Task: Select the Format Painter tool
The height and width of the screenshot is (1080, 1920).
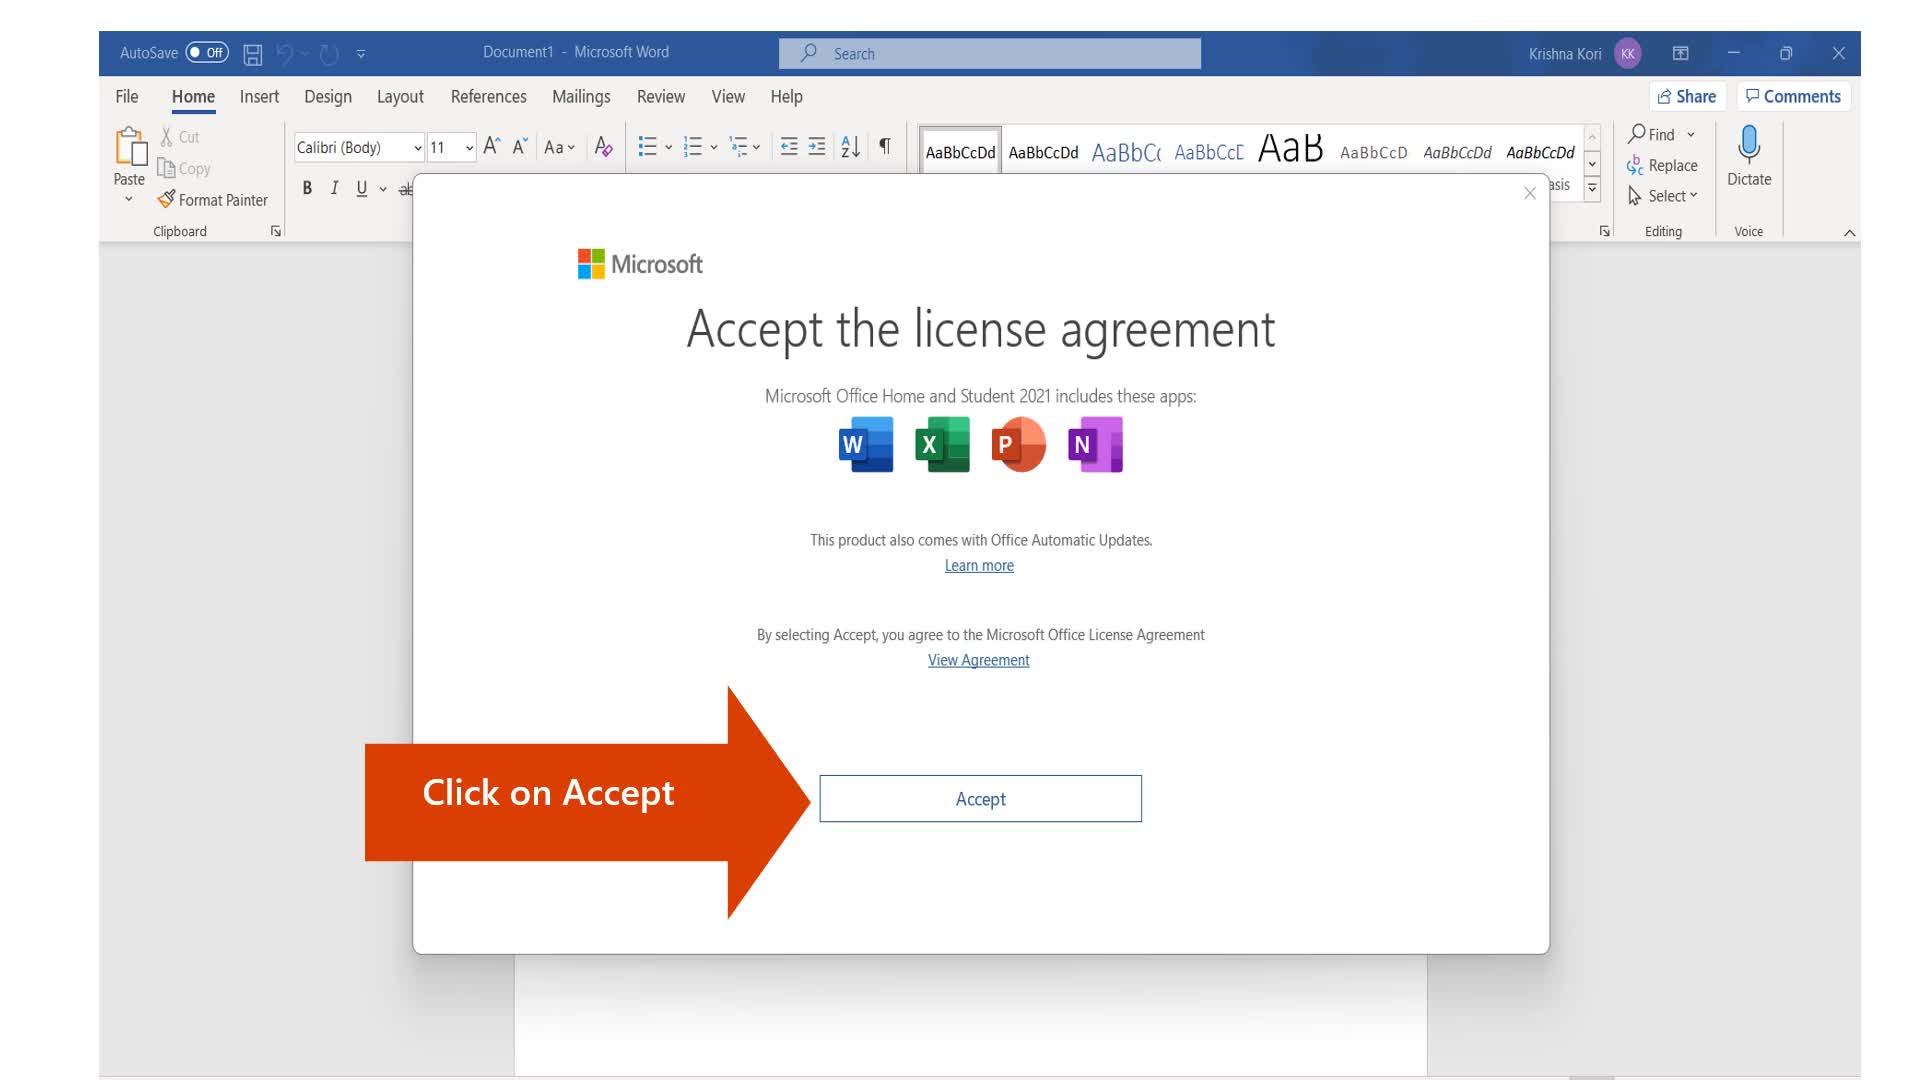Action: pos(213,199)
